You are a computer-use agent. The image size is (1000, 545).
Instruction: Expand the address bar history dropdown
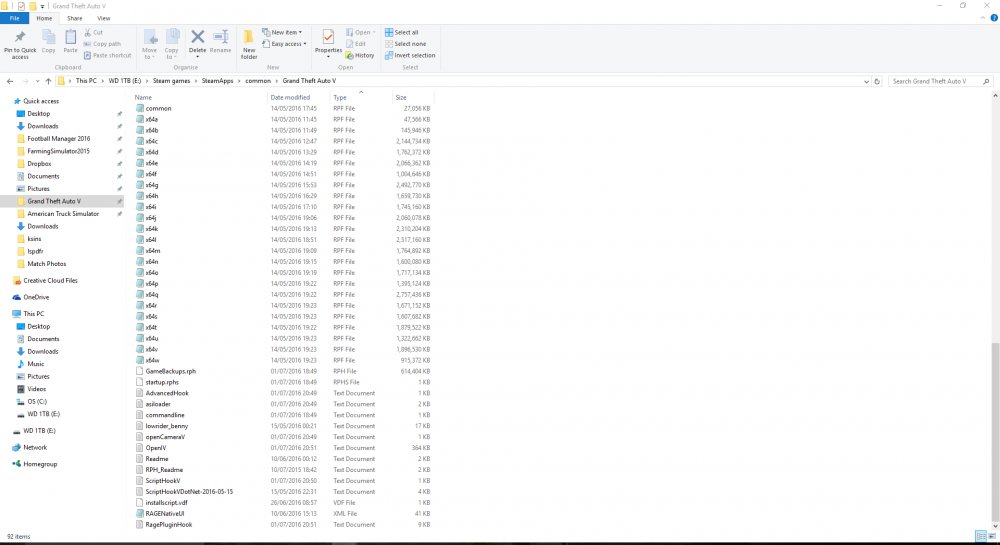(866, 82)
